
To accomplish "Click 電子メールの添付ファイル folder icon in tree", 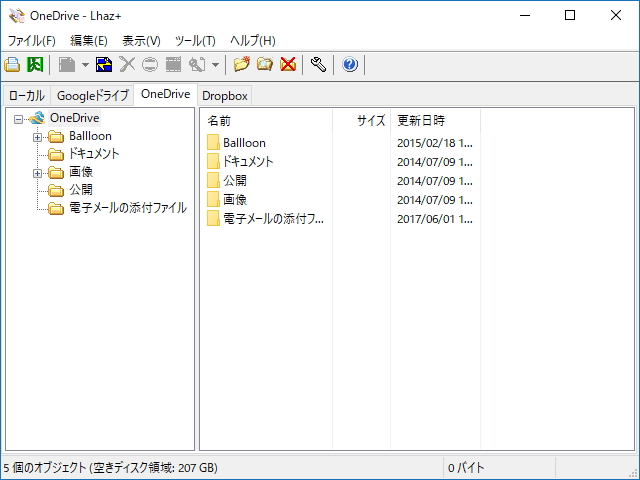I will tap(56, 209).
